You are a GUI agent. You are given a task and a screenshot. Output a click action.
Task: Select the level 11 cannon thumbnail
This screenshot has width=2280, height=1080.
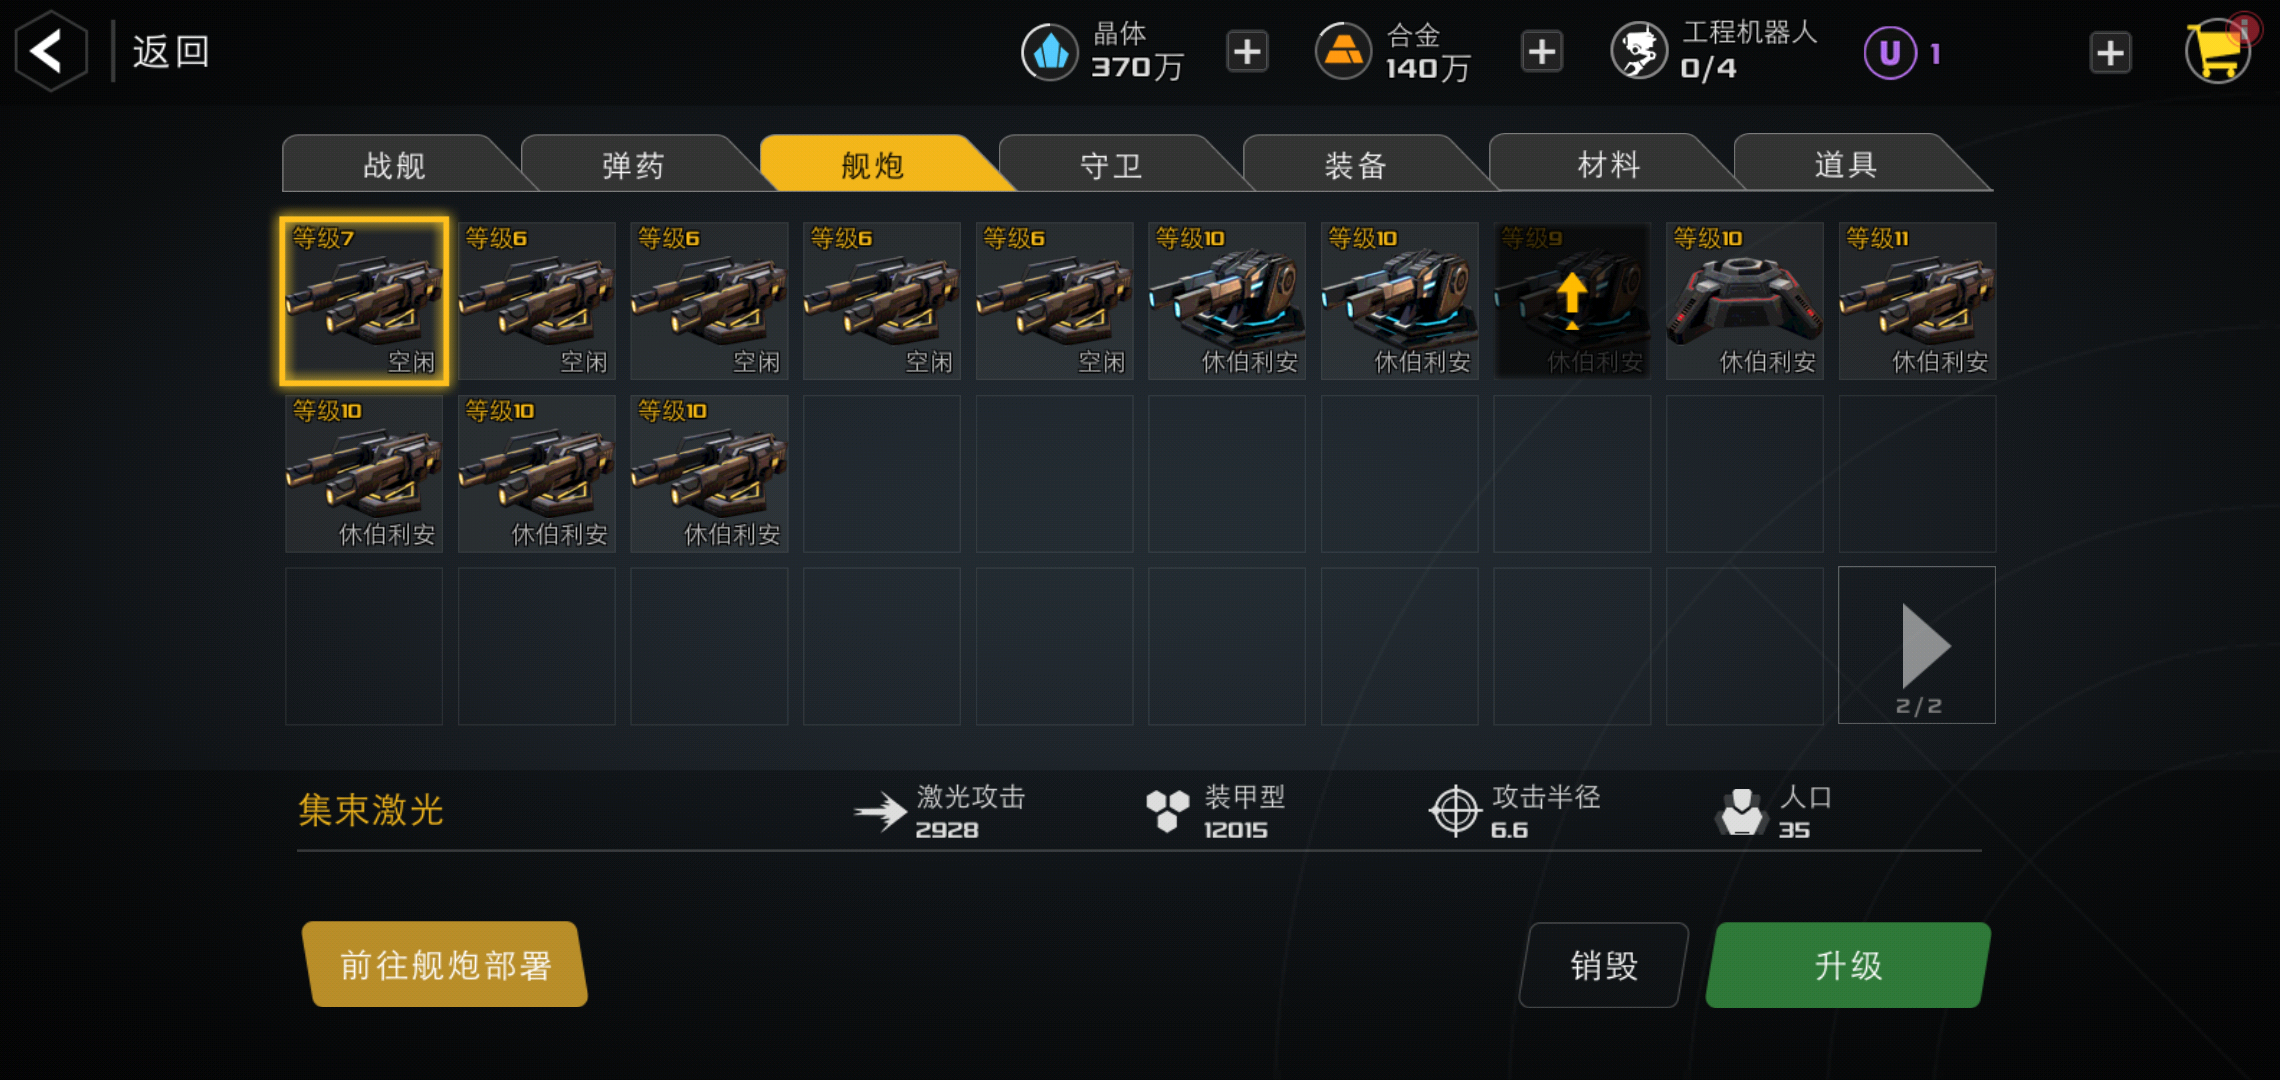point(1917,301)
